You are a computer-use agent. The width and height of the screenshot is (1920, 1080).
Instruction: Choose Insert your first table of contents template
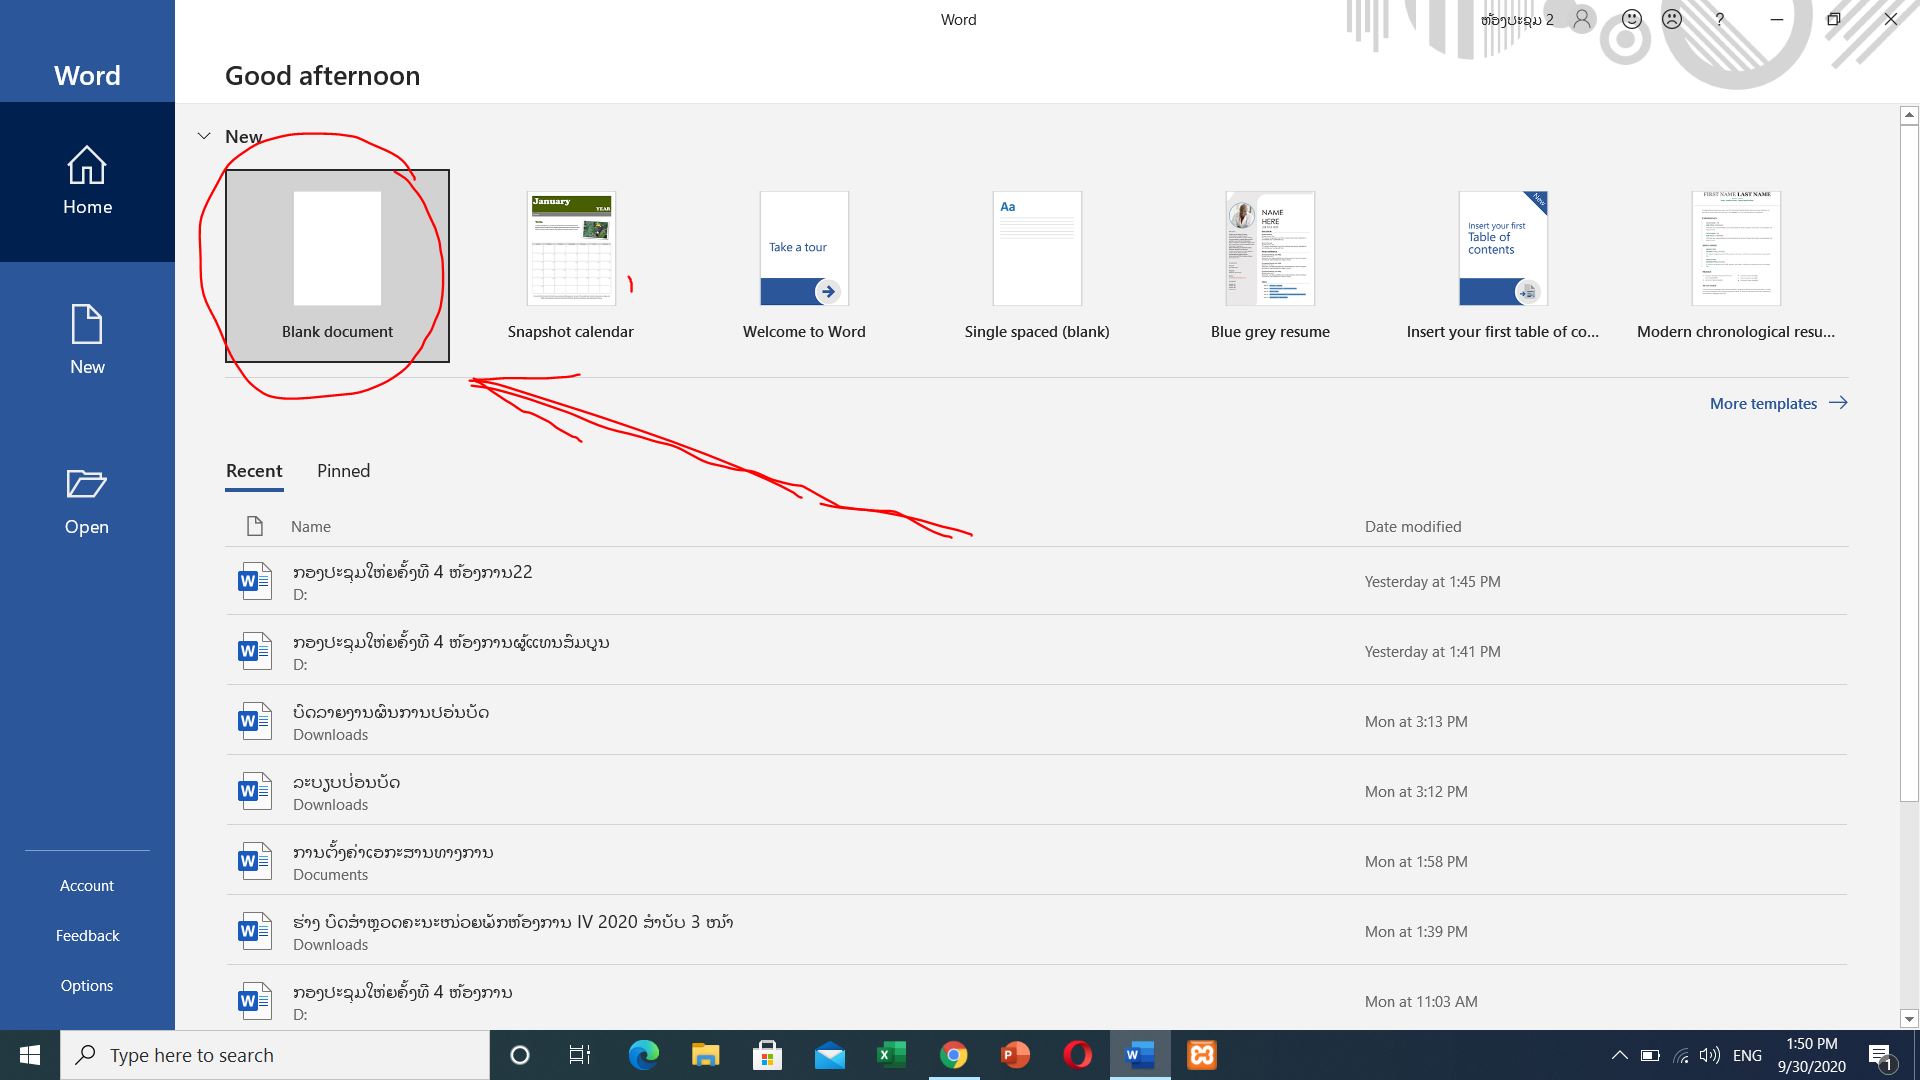pyautogui.click(x=1503, y=266)
